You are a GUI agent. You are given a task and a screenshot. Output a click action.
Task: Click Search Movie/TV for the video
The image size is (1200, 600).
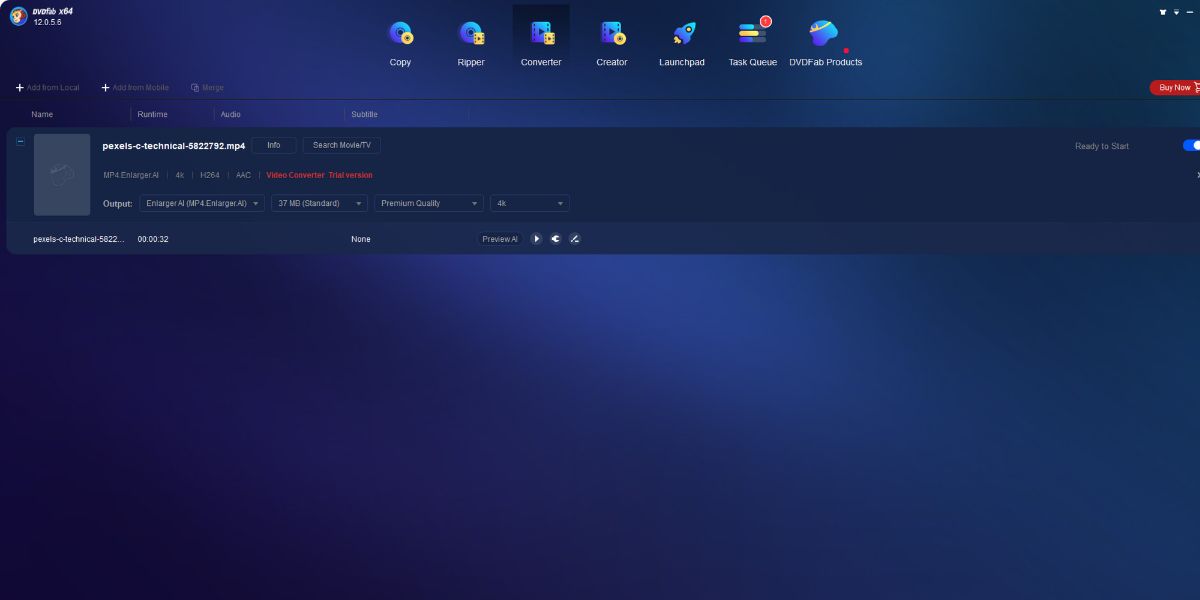341,145
